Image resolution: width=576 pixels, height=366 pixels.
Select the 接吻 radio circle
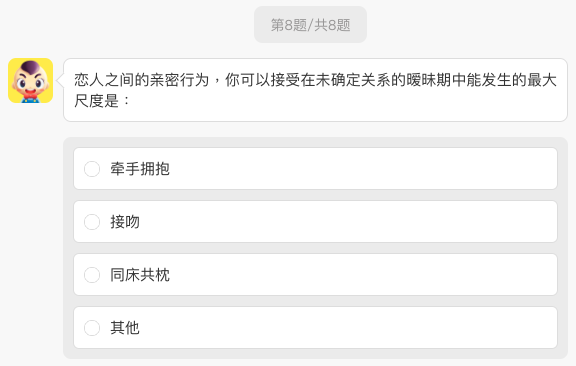coord(92,222)
